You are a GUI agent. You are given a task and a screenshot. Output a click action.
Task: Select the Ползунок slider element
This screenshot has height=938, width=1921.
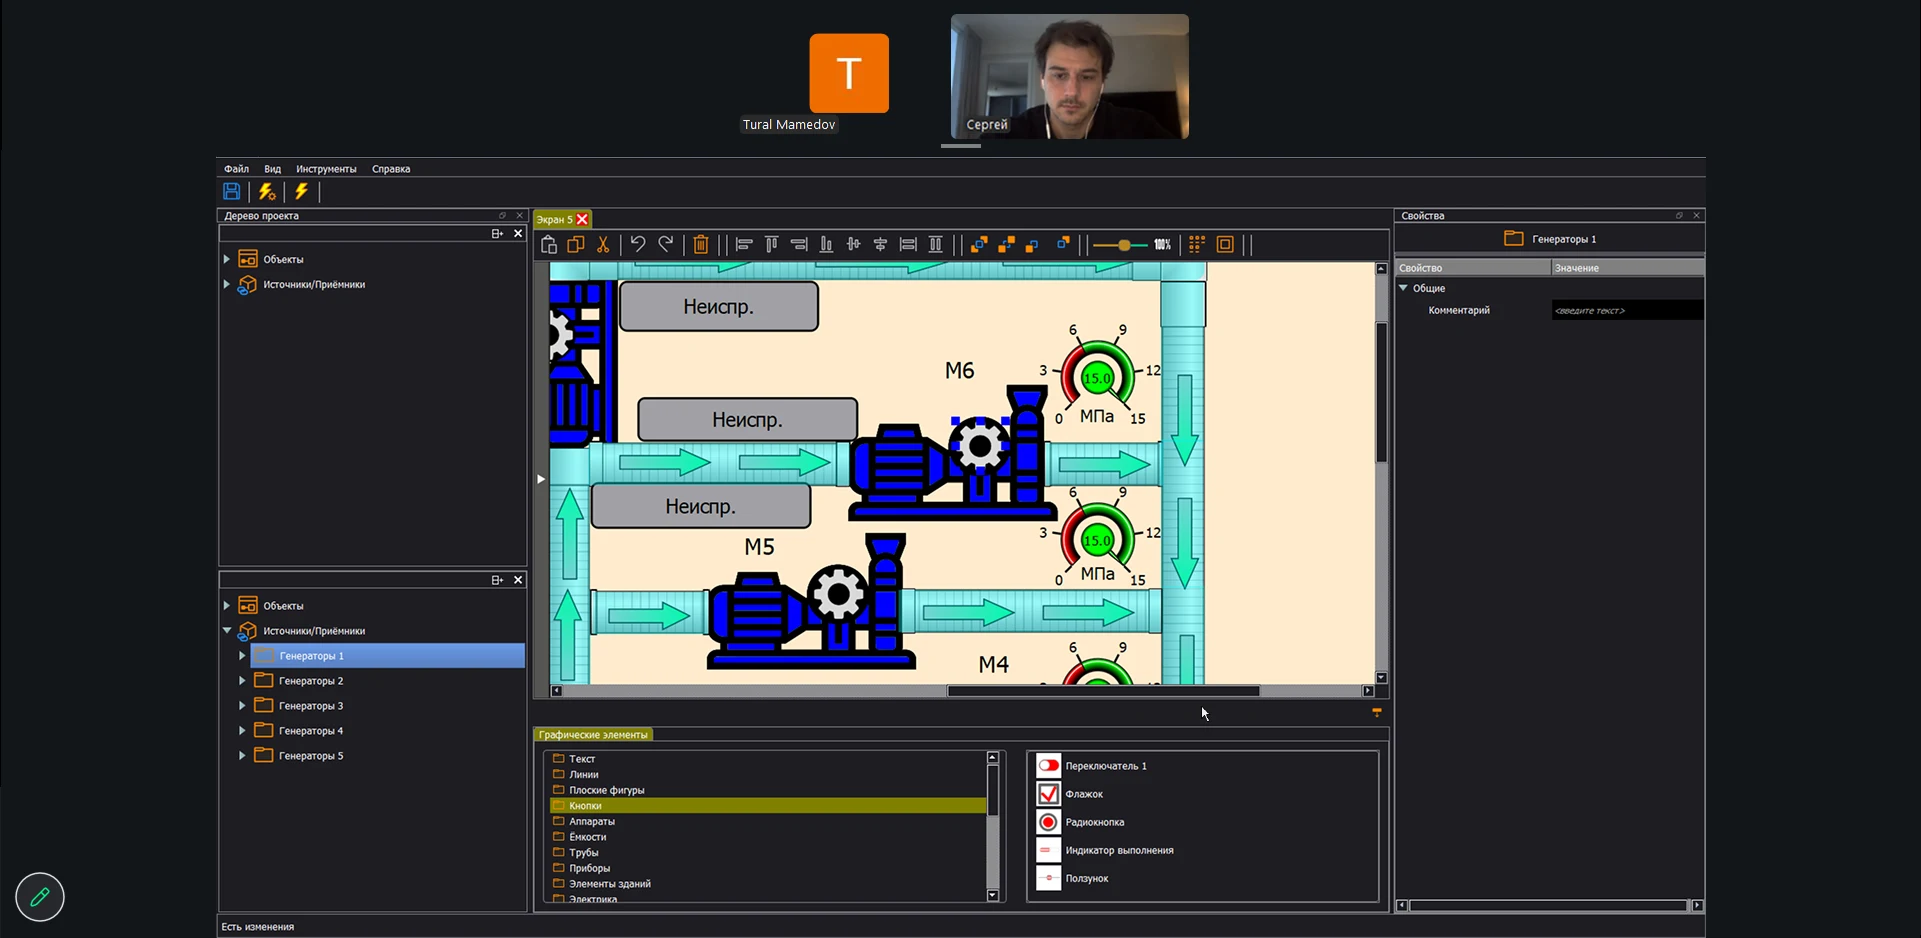point(1073,878)
